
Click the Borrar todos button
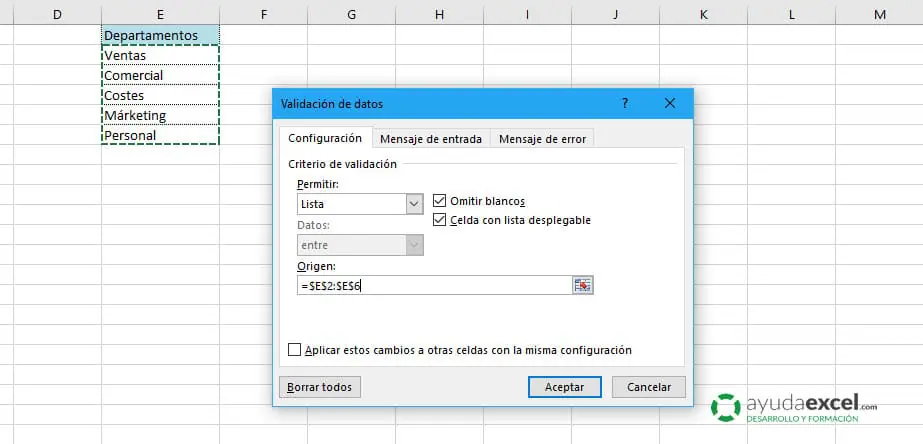319,387
